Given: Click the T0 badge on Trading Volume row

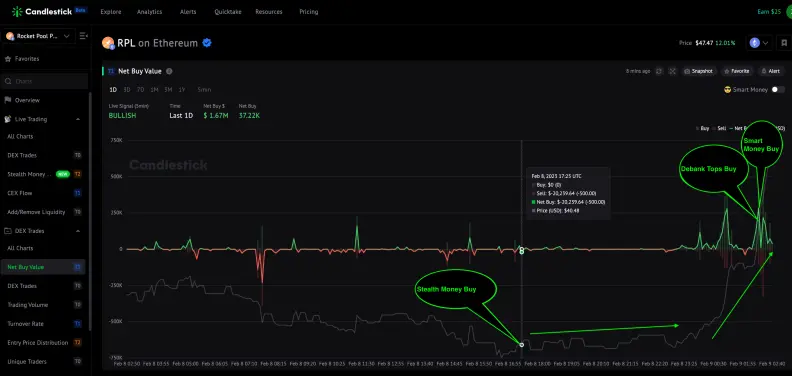Looking at the screenshot, I should 77,305.
